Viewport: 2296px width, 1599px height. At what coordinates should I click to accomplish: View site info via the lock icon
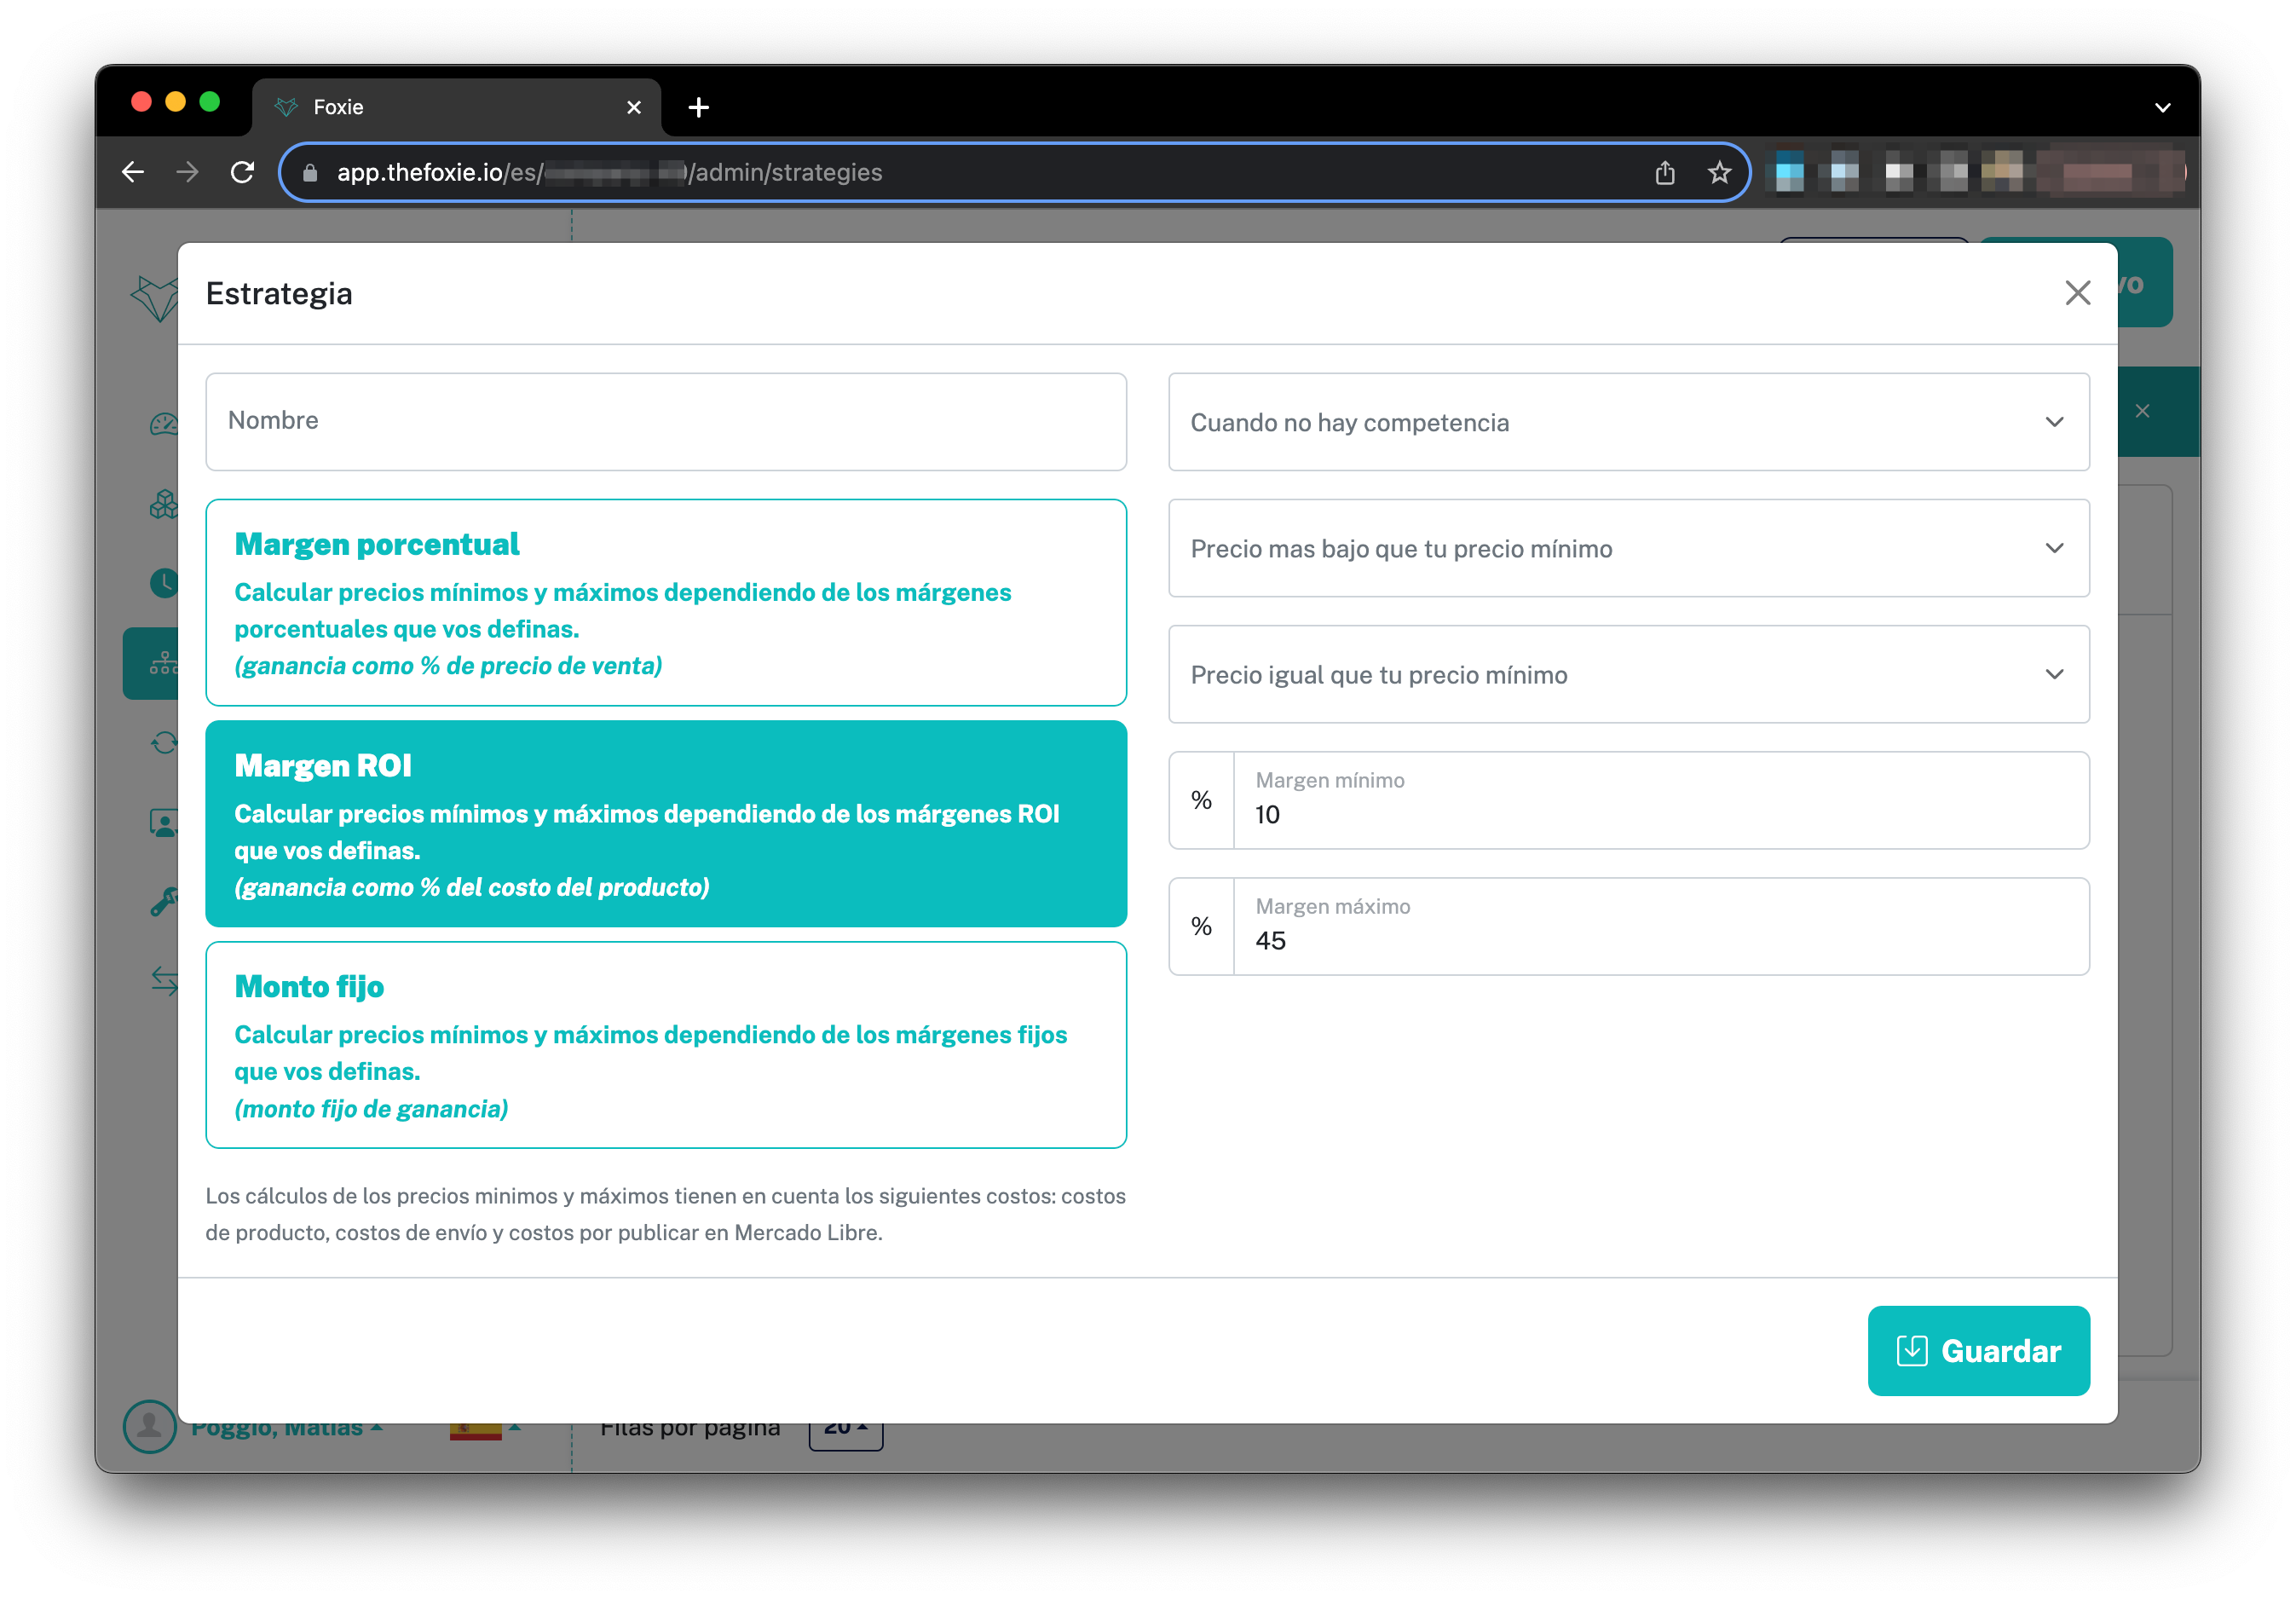(310, 172)
